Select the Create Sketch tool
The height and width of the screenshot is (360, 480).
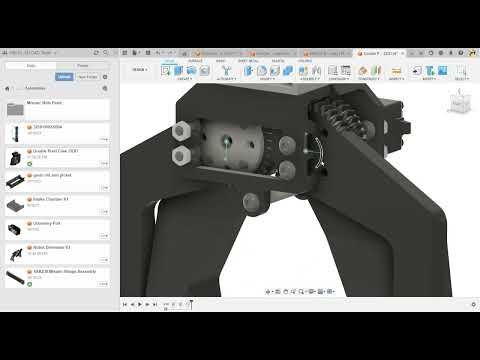pos(166,70)
